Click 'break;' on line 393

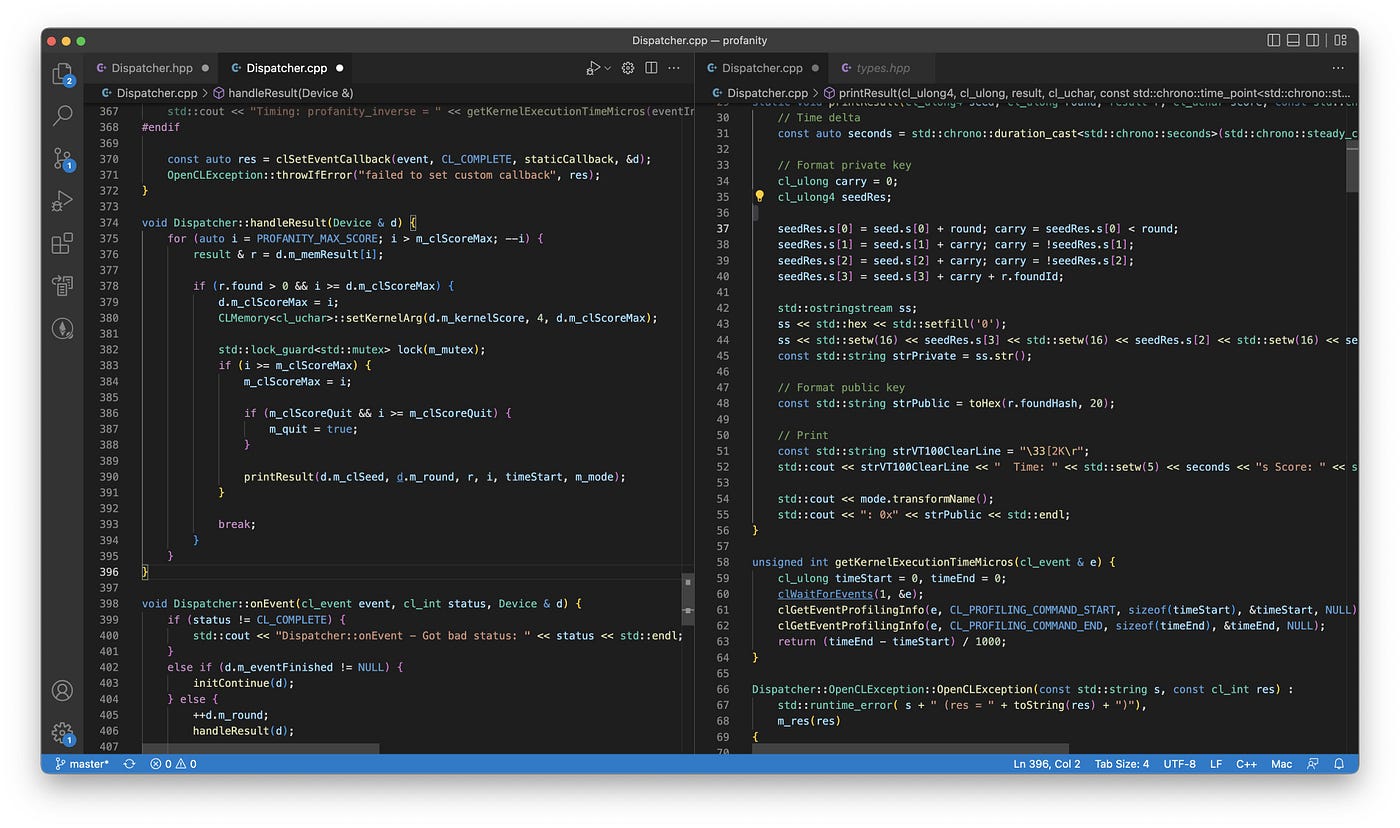point(237,524)
